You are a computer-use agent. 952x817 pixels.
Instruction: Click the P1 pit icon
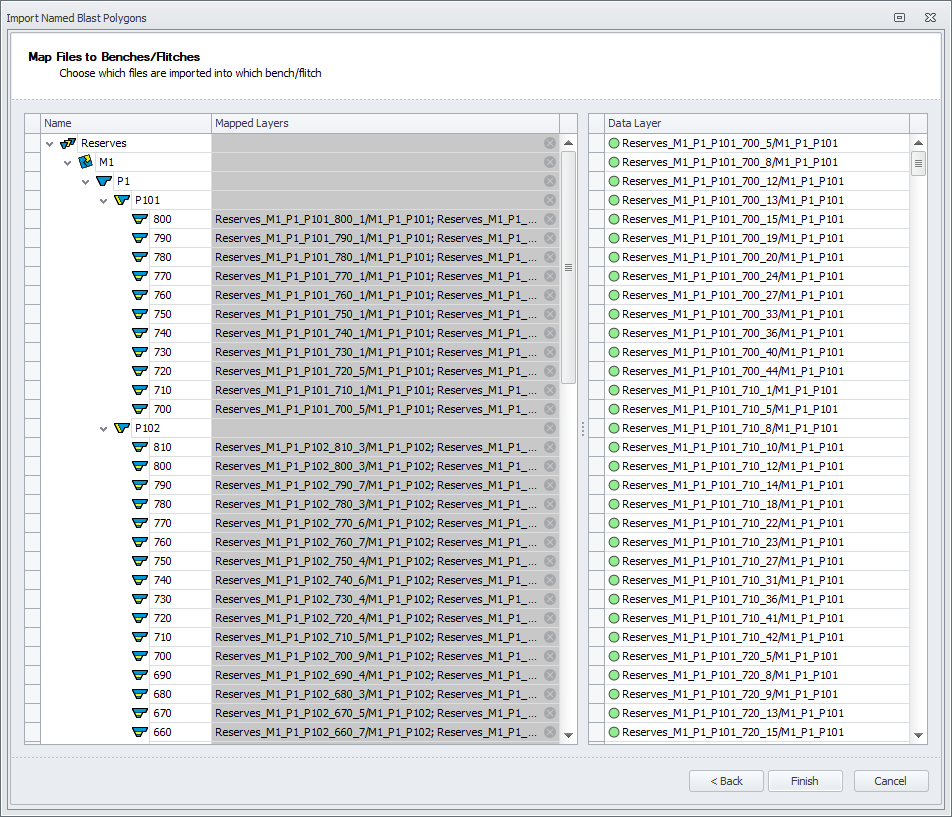[x=104, y=181]
